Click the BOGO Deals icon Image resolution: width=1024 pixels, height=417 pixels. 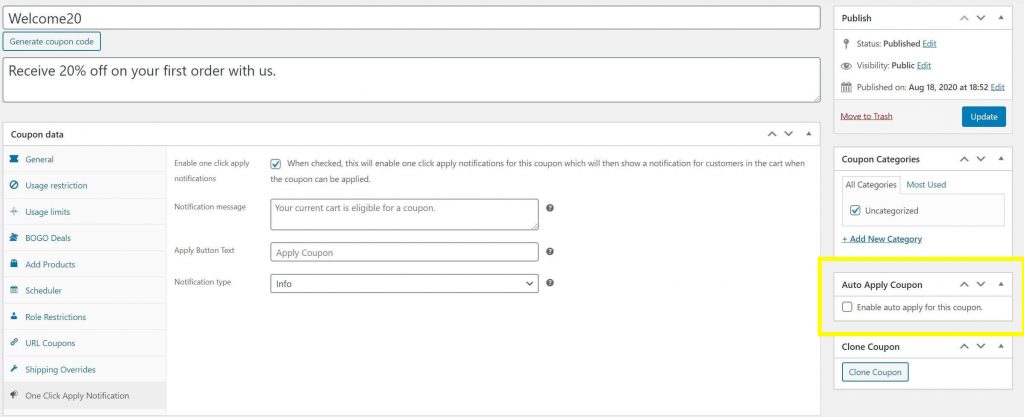tap(14, 238)
